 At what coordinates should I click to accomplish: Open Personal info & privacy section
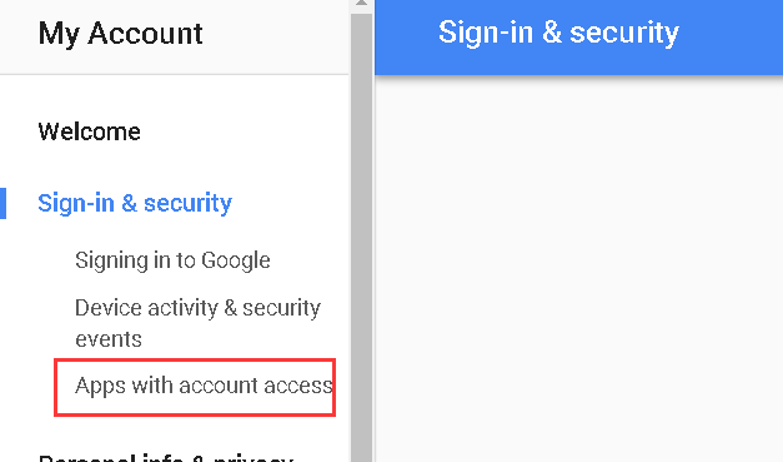(165, 458)
